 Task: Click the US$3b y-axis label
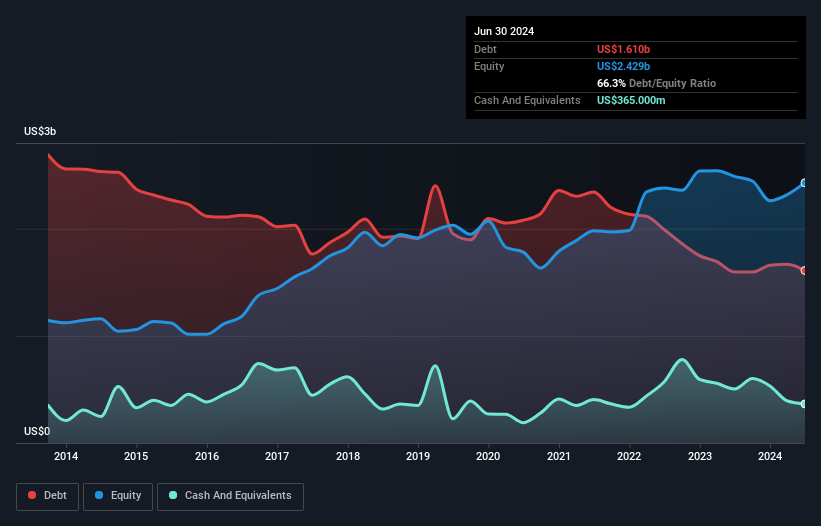pos(40,131)
